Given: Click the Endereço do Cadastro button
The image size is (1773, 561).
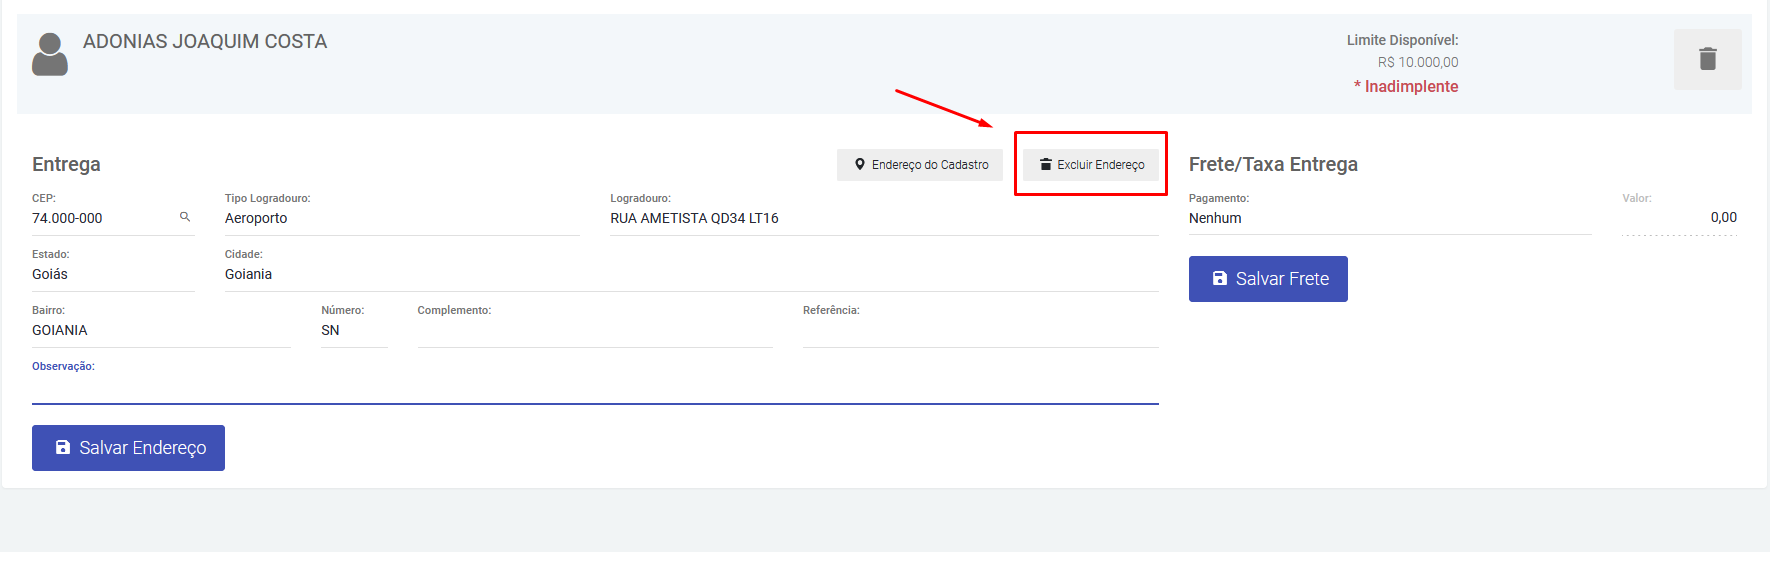Looking at the screenshot, I should (919, 165).
